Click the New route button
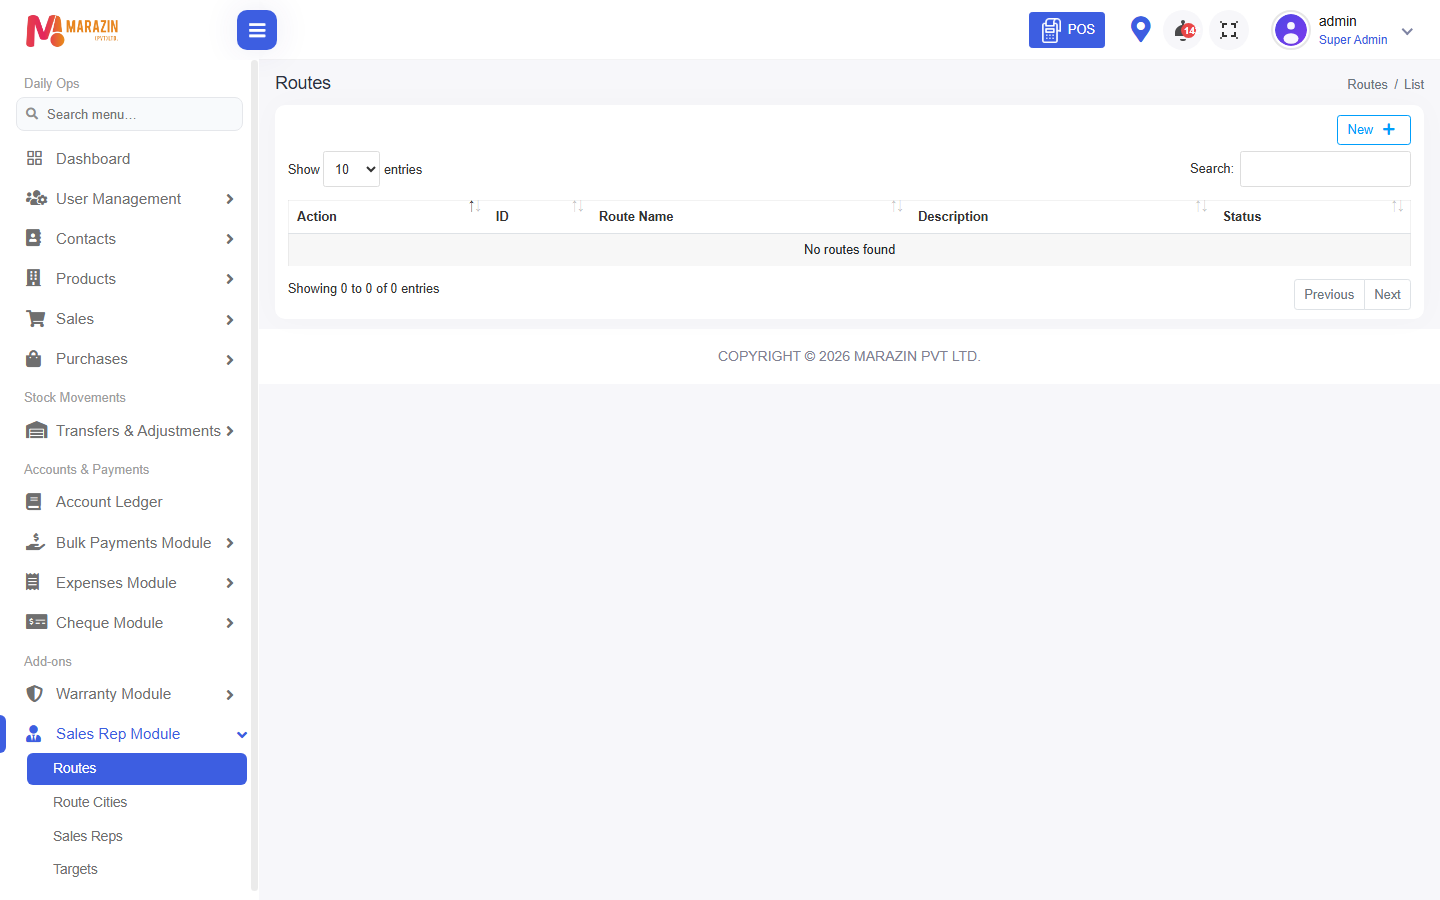The image size is (1440, 900). tap(1373, 130)
